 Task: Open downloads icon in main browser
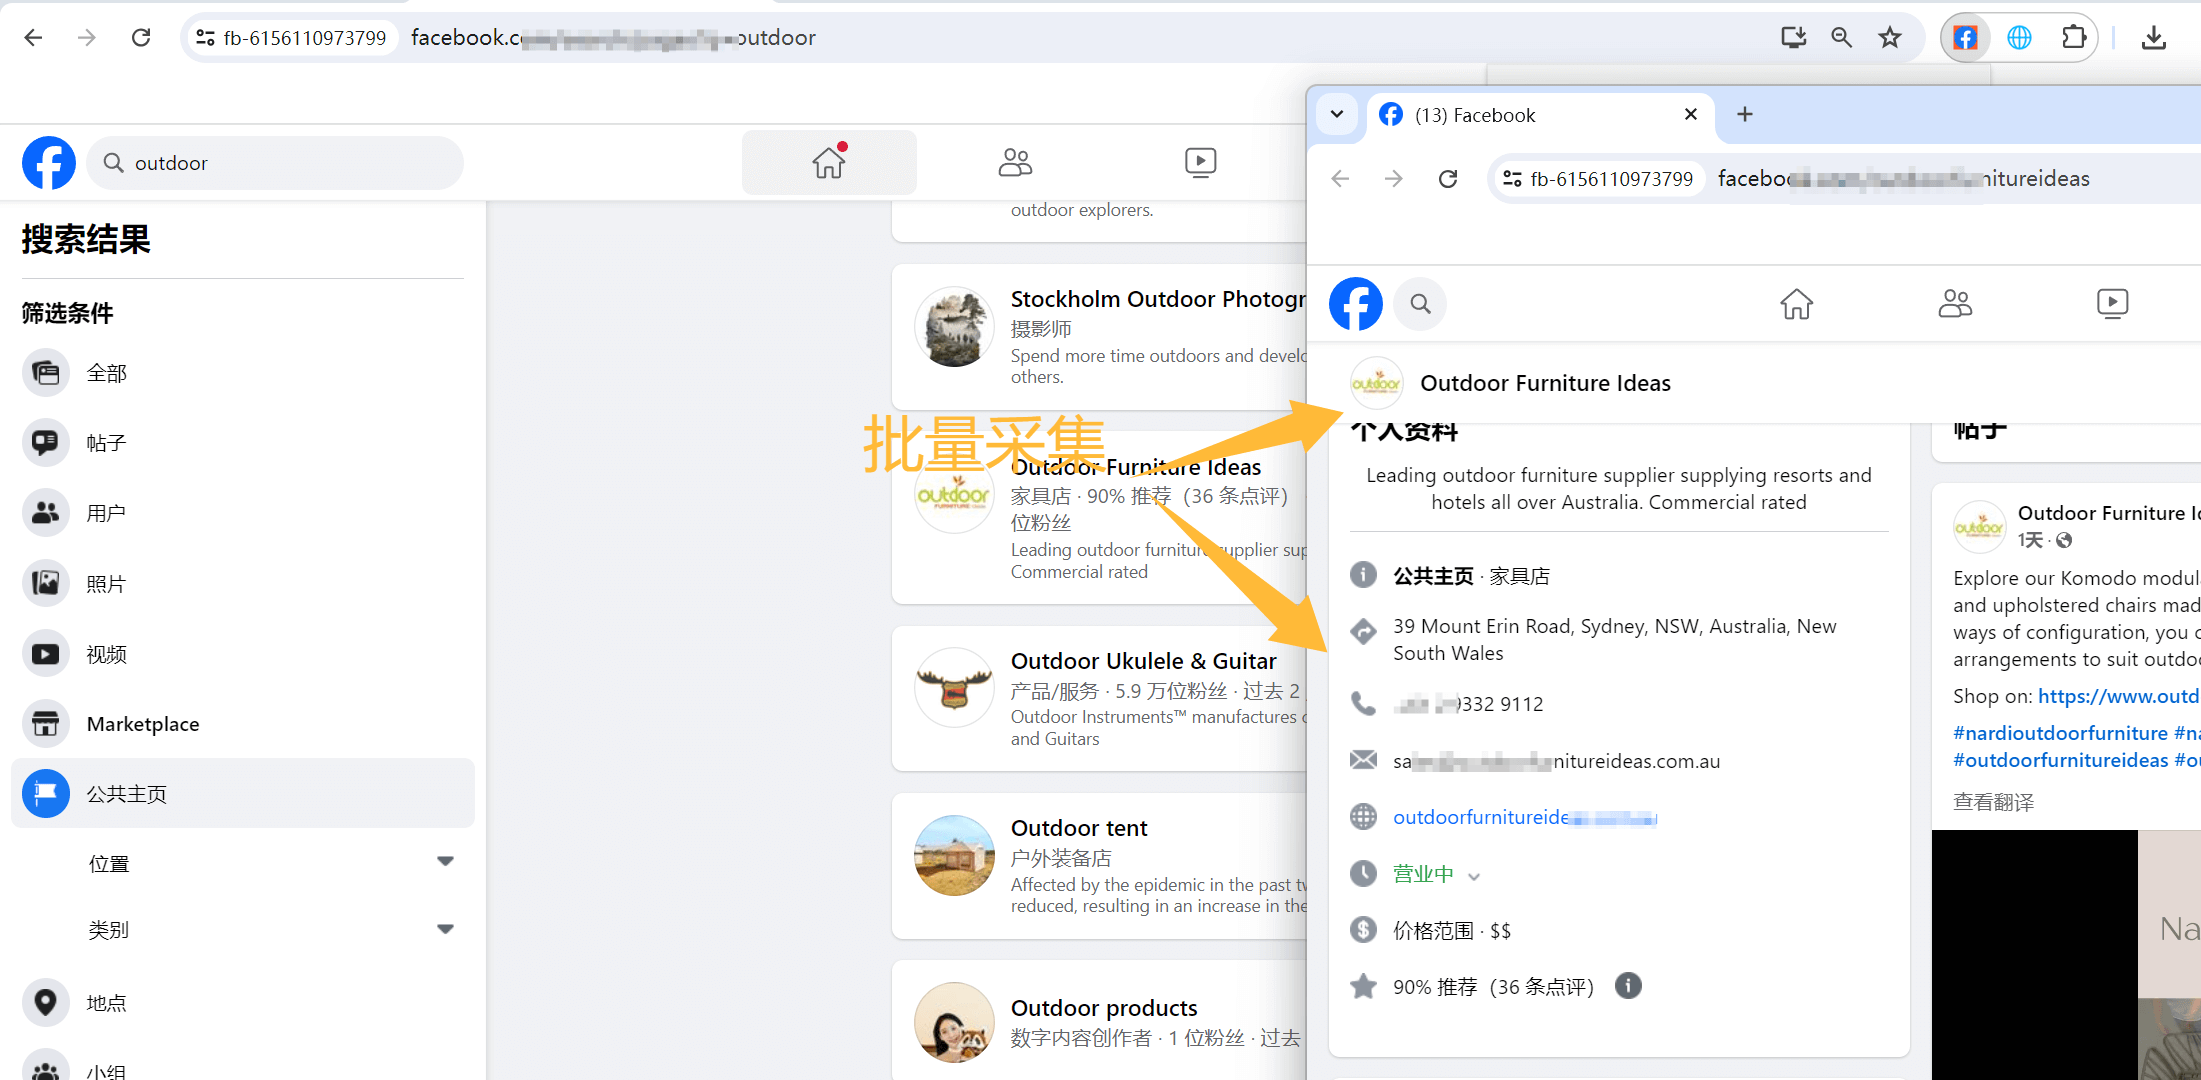click(2154, 38)
